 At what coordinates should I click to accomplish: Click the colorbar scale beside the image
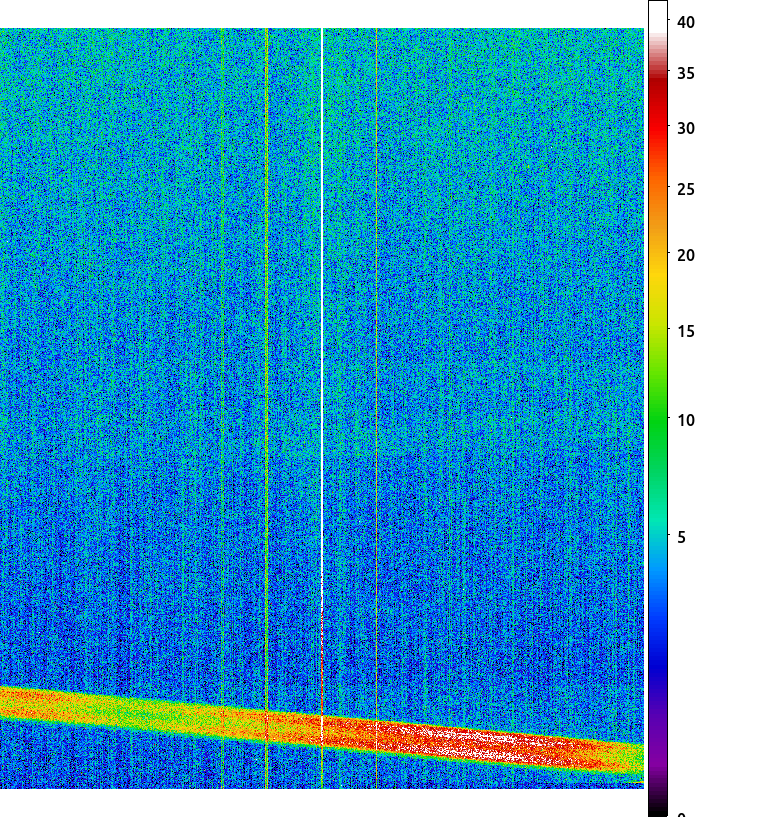658,408
